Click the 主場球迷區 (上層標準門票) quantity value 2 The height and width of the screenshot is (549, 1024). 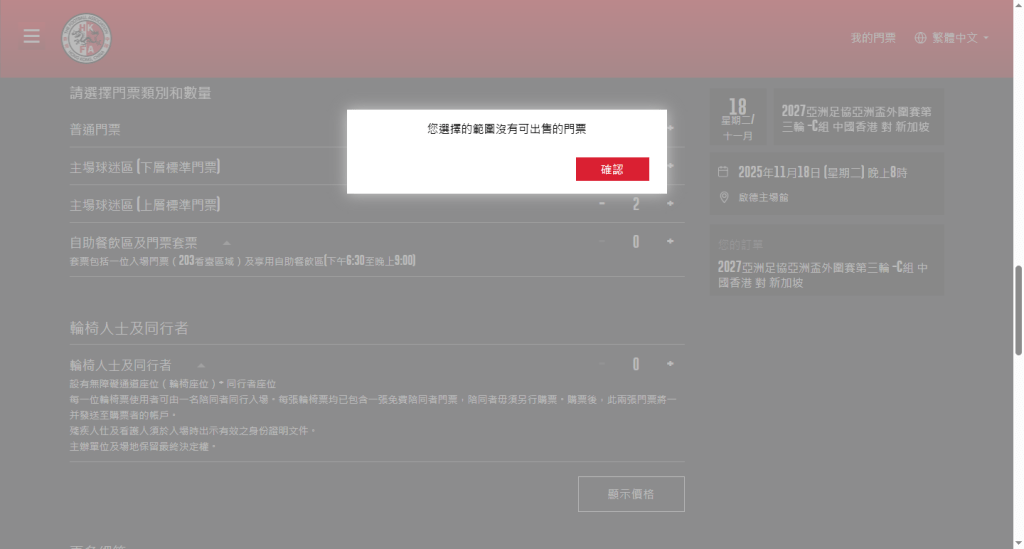pos(636,204)
